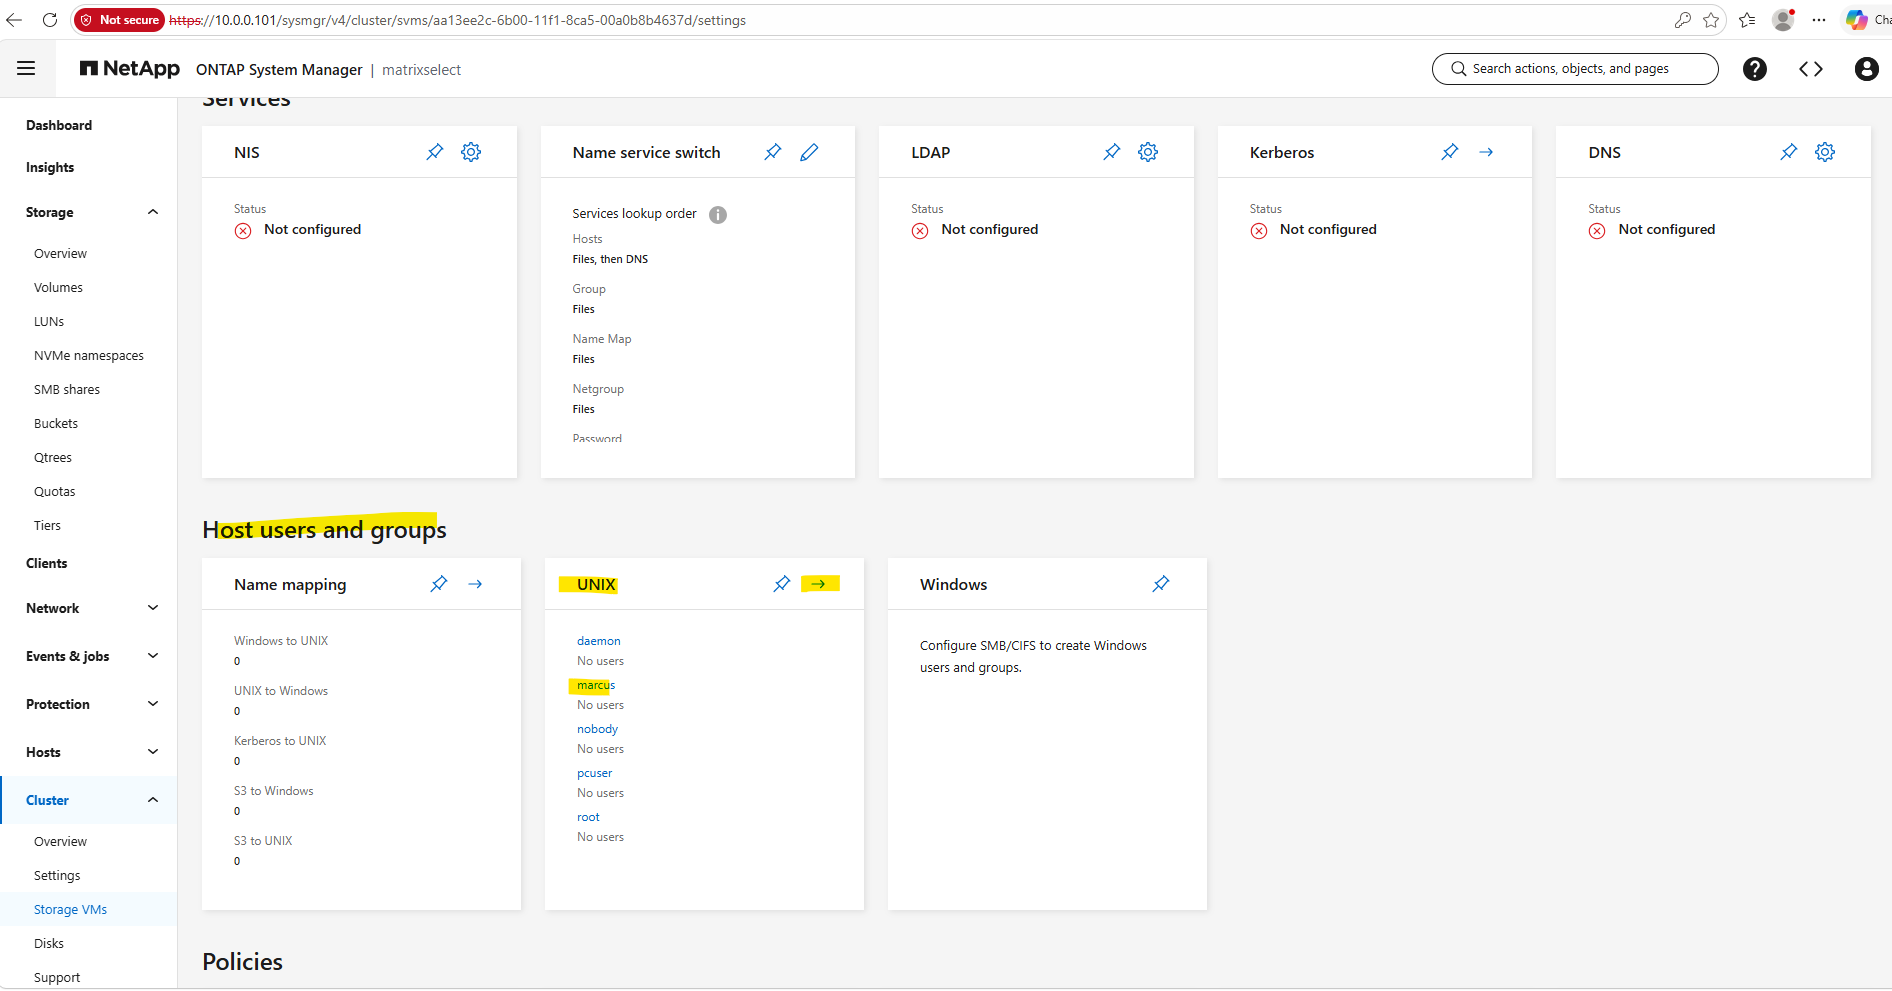Click the browser address bar URL
This screenshot has height=991, width=1892.
(457, 20)
